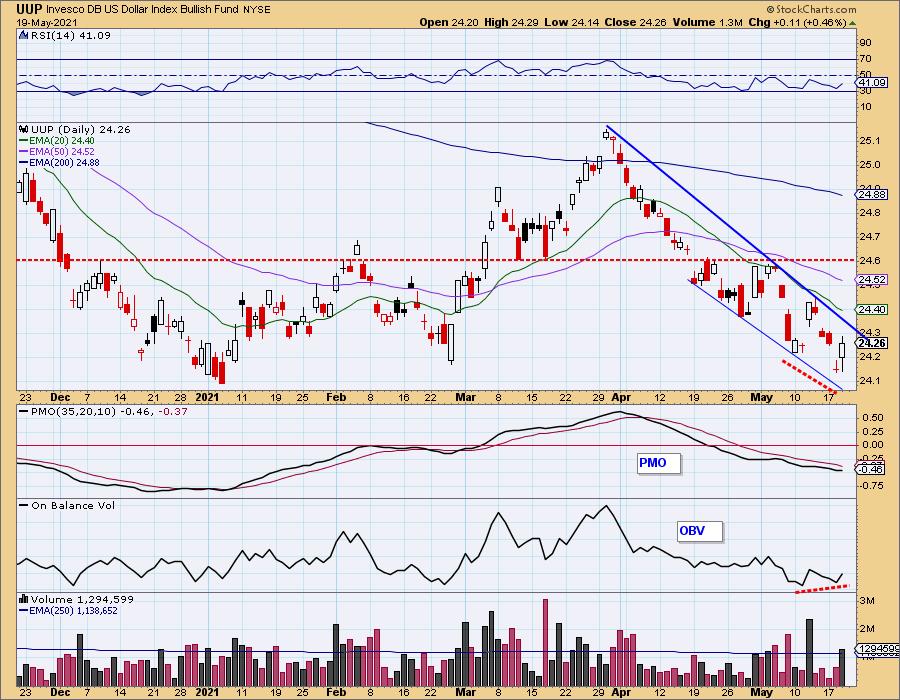Click the Close 24.26 header value
The height and width of the screenshot is (700, 900).
tap(635, 22)
